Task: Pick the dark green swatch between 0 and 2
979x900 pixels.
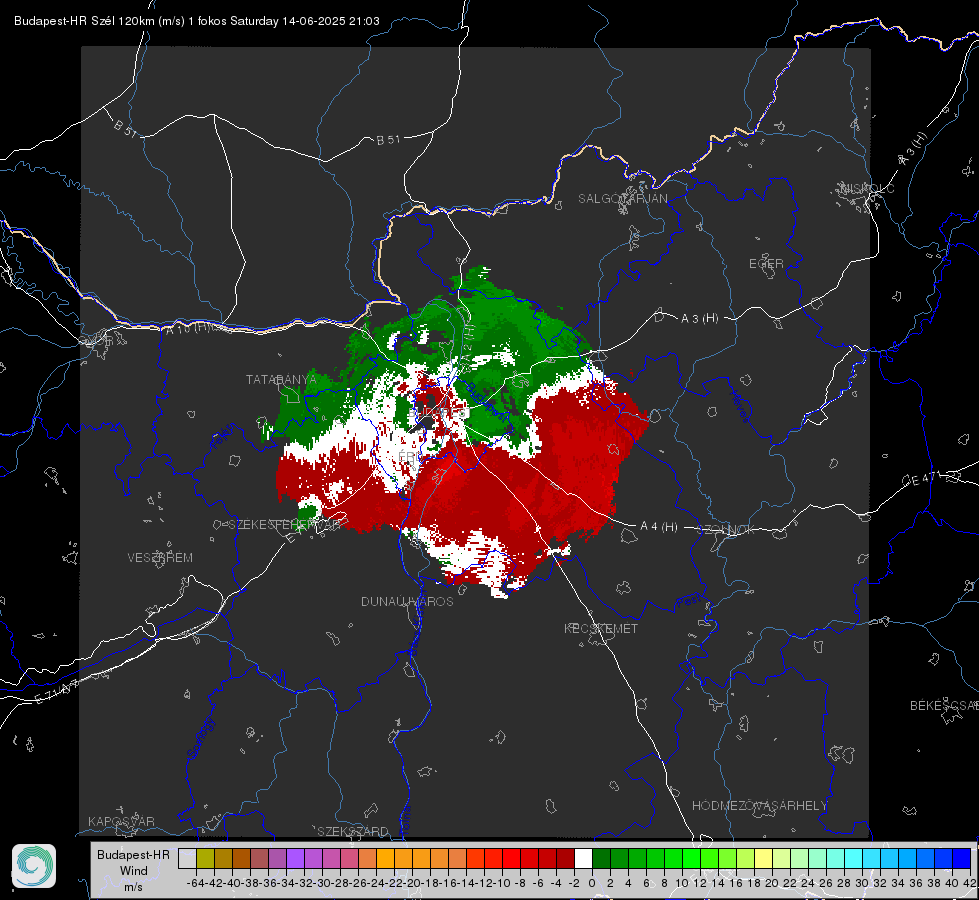Action: coord(601,859)
